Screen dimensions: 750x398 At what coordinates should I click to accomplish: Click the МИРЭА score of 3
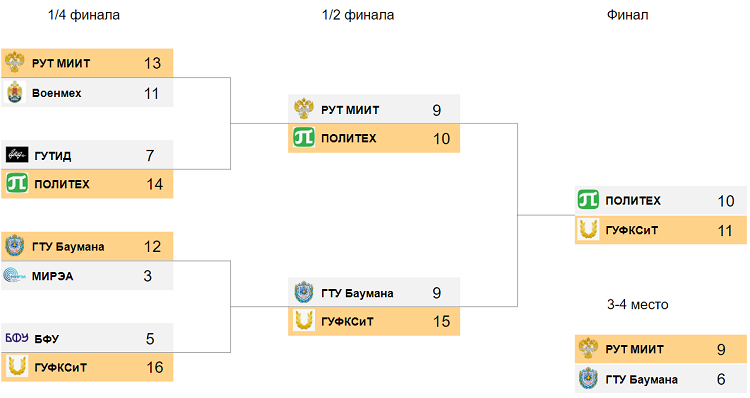(148, 276)
